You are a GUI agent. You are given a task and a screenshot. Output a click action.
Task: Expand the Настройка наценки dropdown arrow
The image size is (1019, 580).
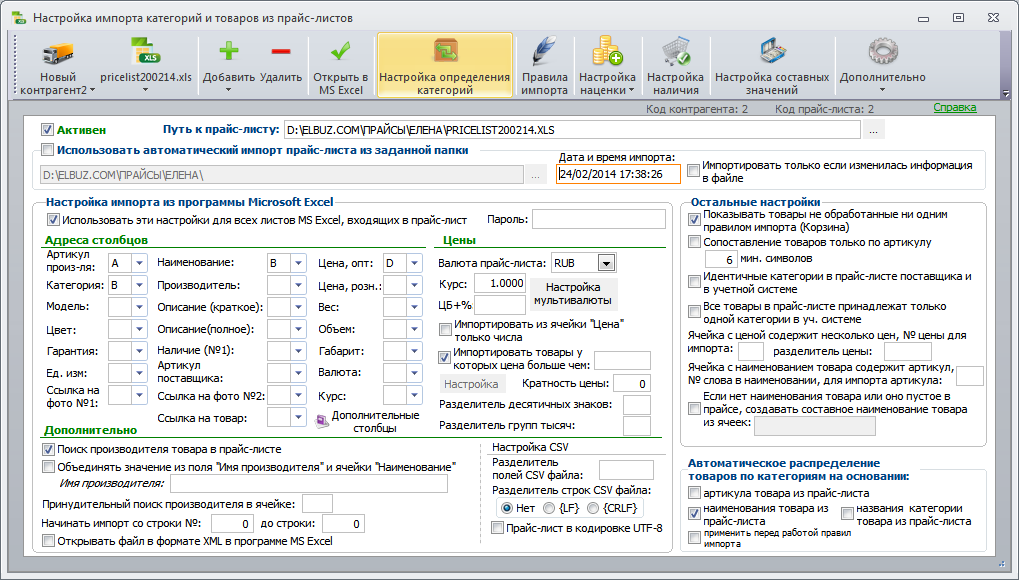pyautogui.click(x=631, y=90)
